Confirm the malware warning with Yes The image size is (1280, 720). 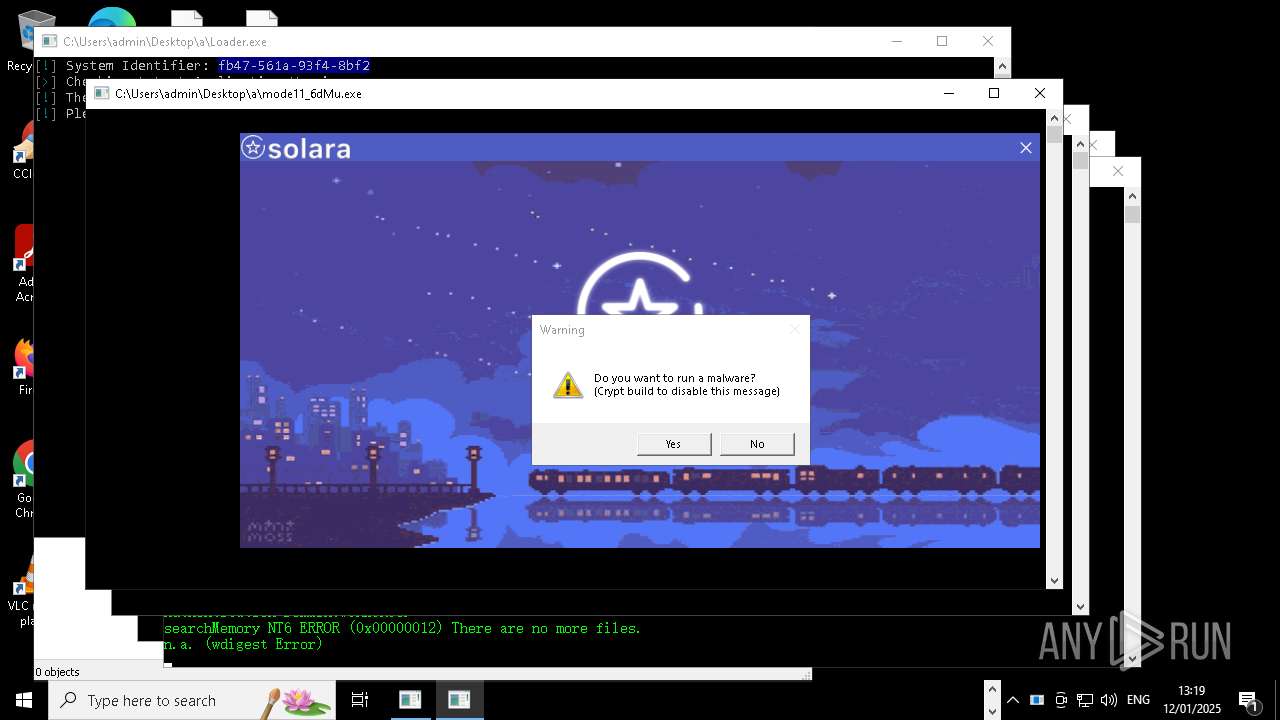click(x=674, y=444)
